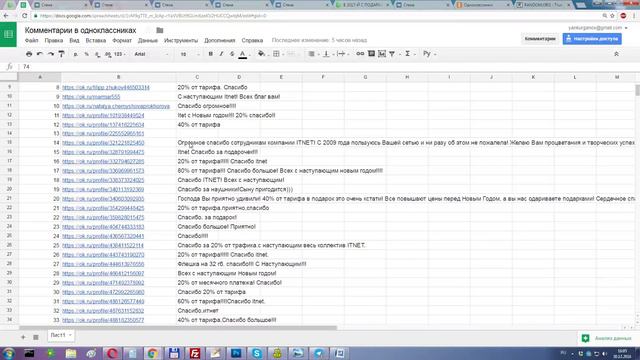Click the Undo arrow in the toolbar

coord(40,54)
